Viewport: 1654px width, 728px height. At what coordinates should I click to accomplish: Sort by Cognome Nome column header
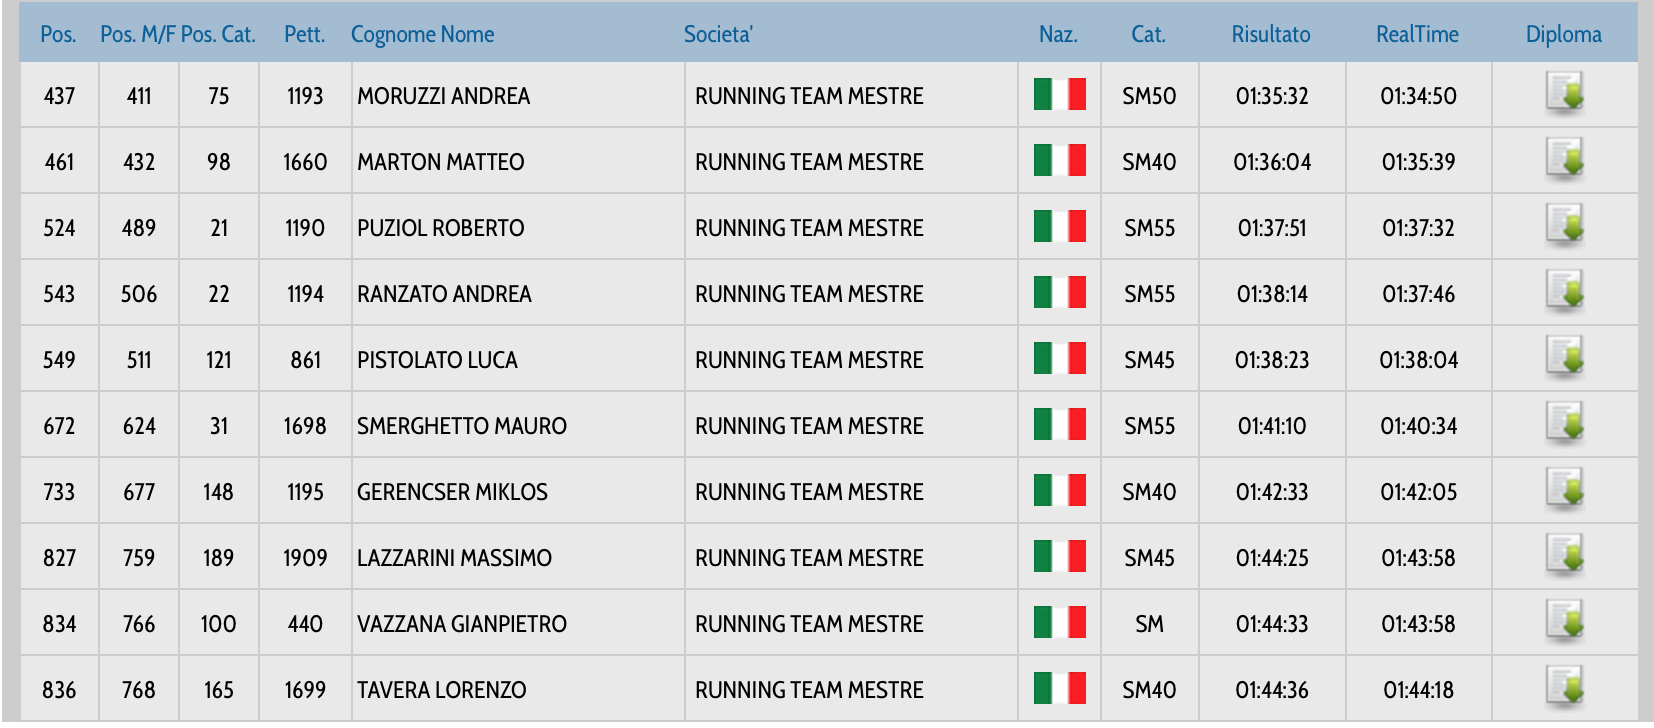click(422, 34)
